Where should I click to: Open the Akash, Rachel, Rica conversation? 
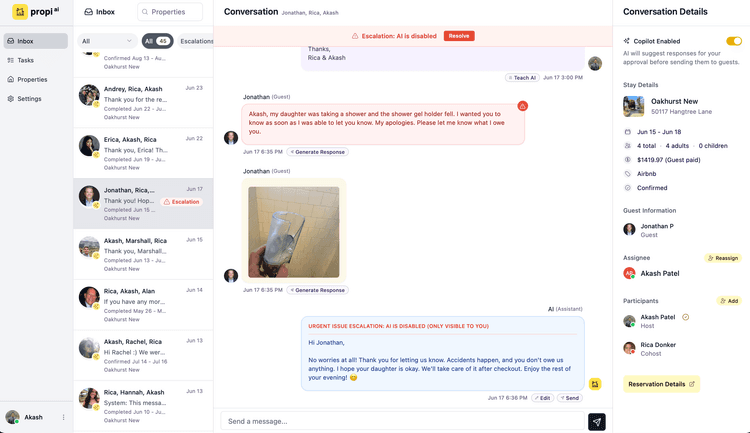143,355
